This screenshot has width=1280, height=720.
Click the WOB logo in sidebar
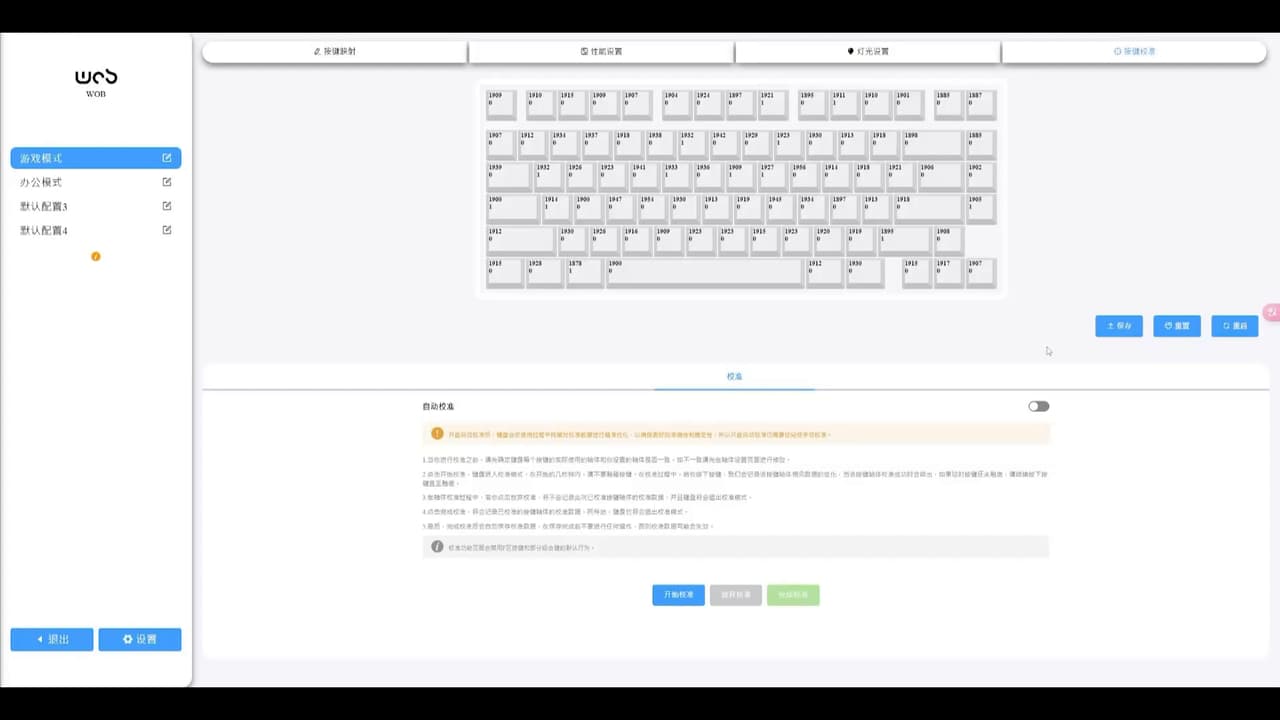96,81
